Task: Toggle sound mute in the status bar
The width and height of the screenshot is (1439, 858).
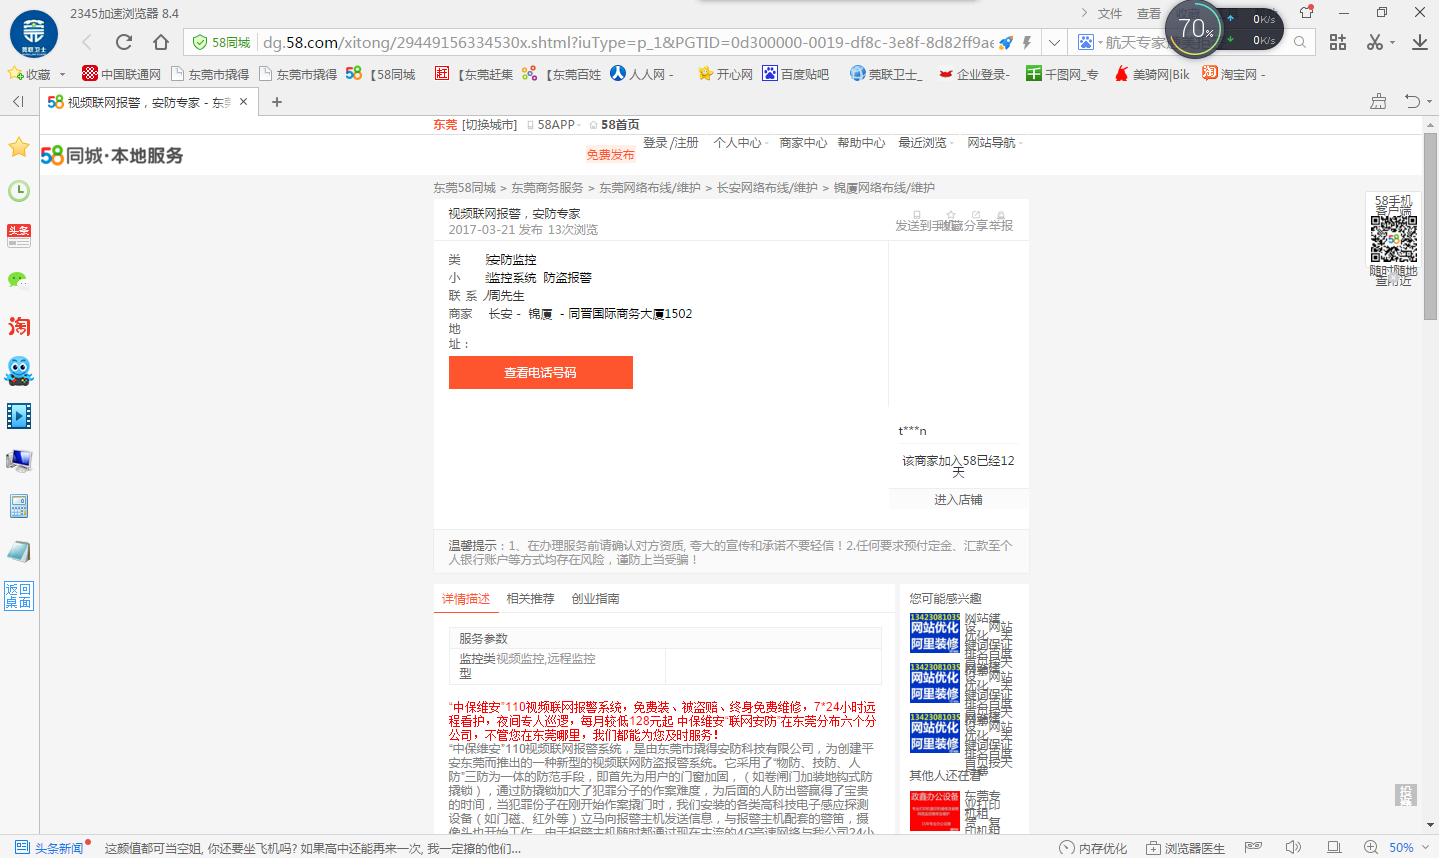Action: point(1292,848)
